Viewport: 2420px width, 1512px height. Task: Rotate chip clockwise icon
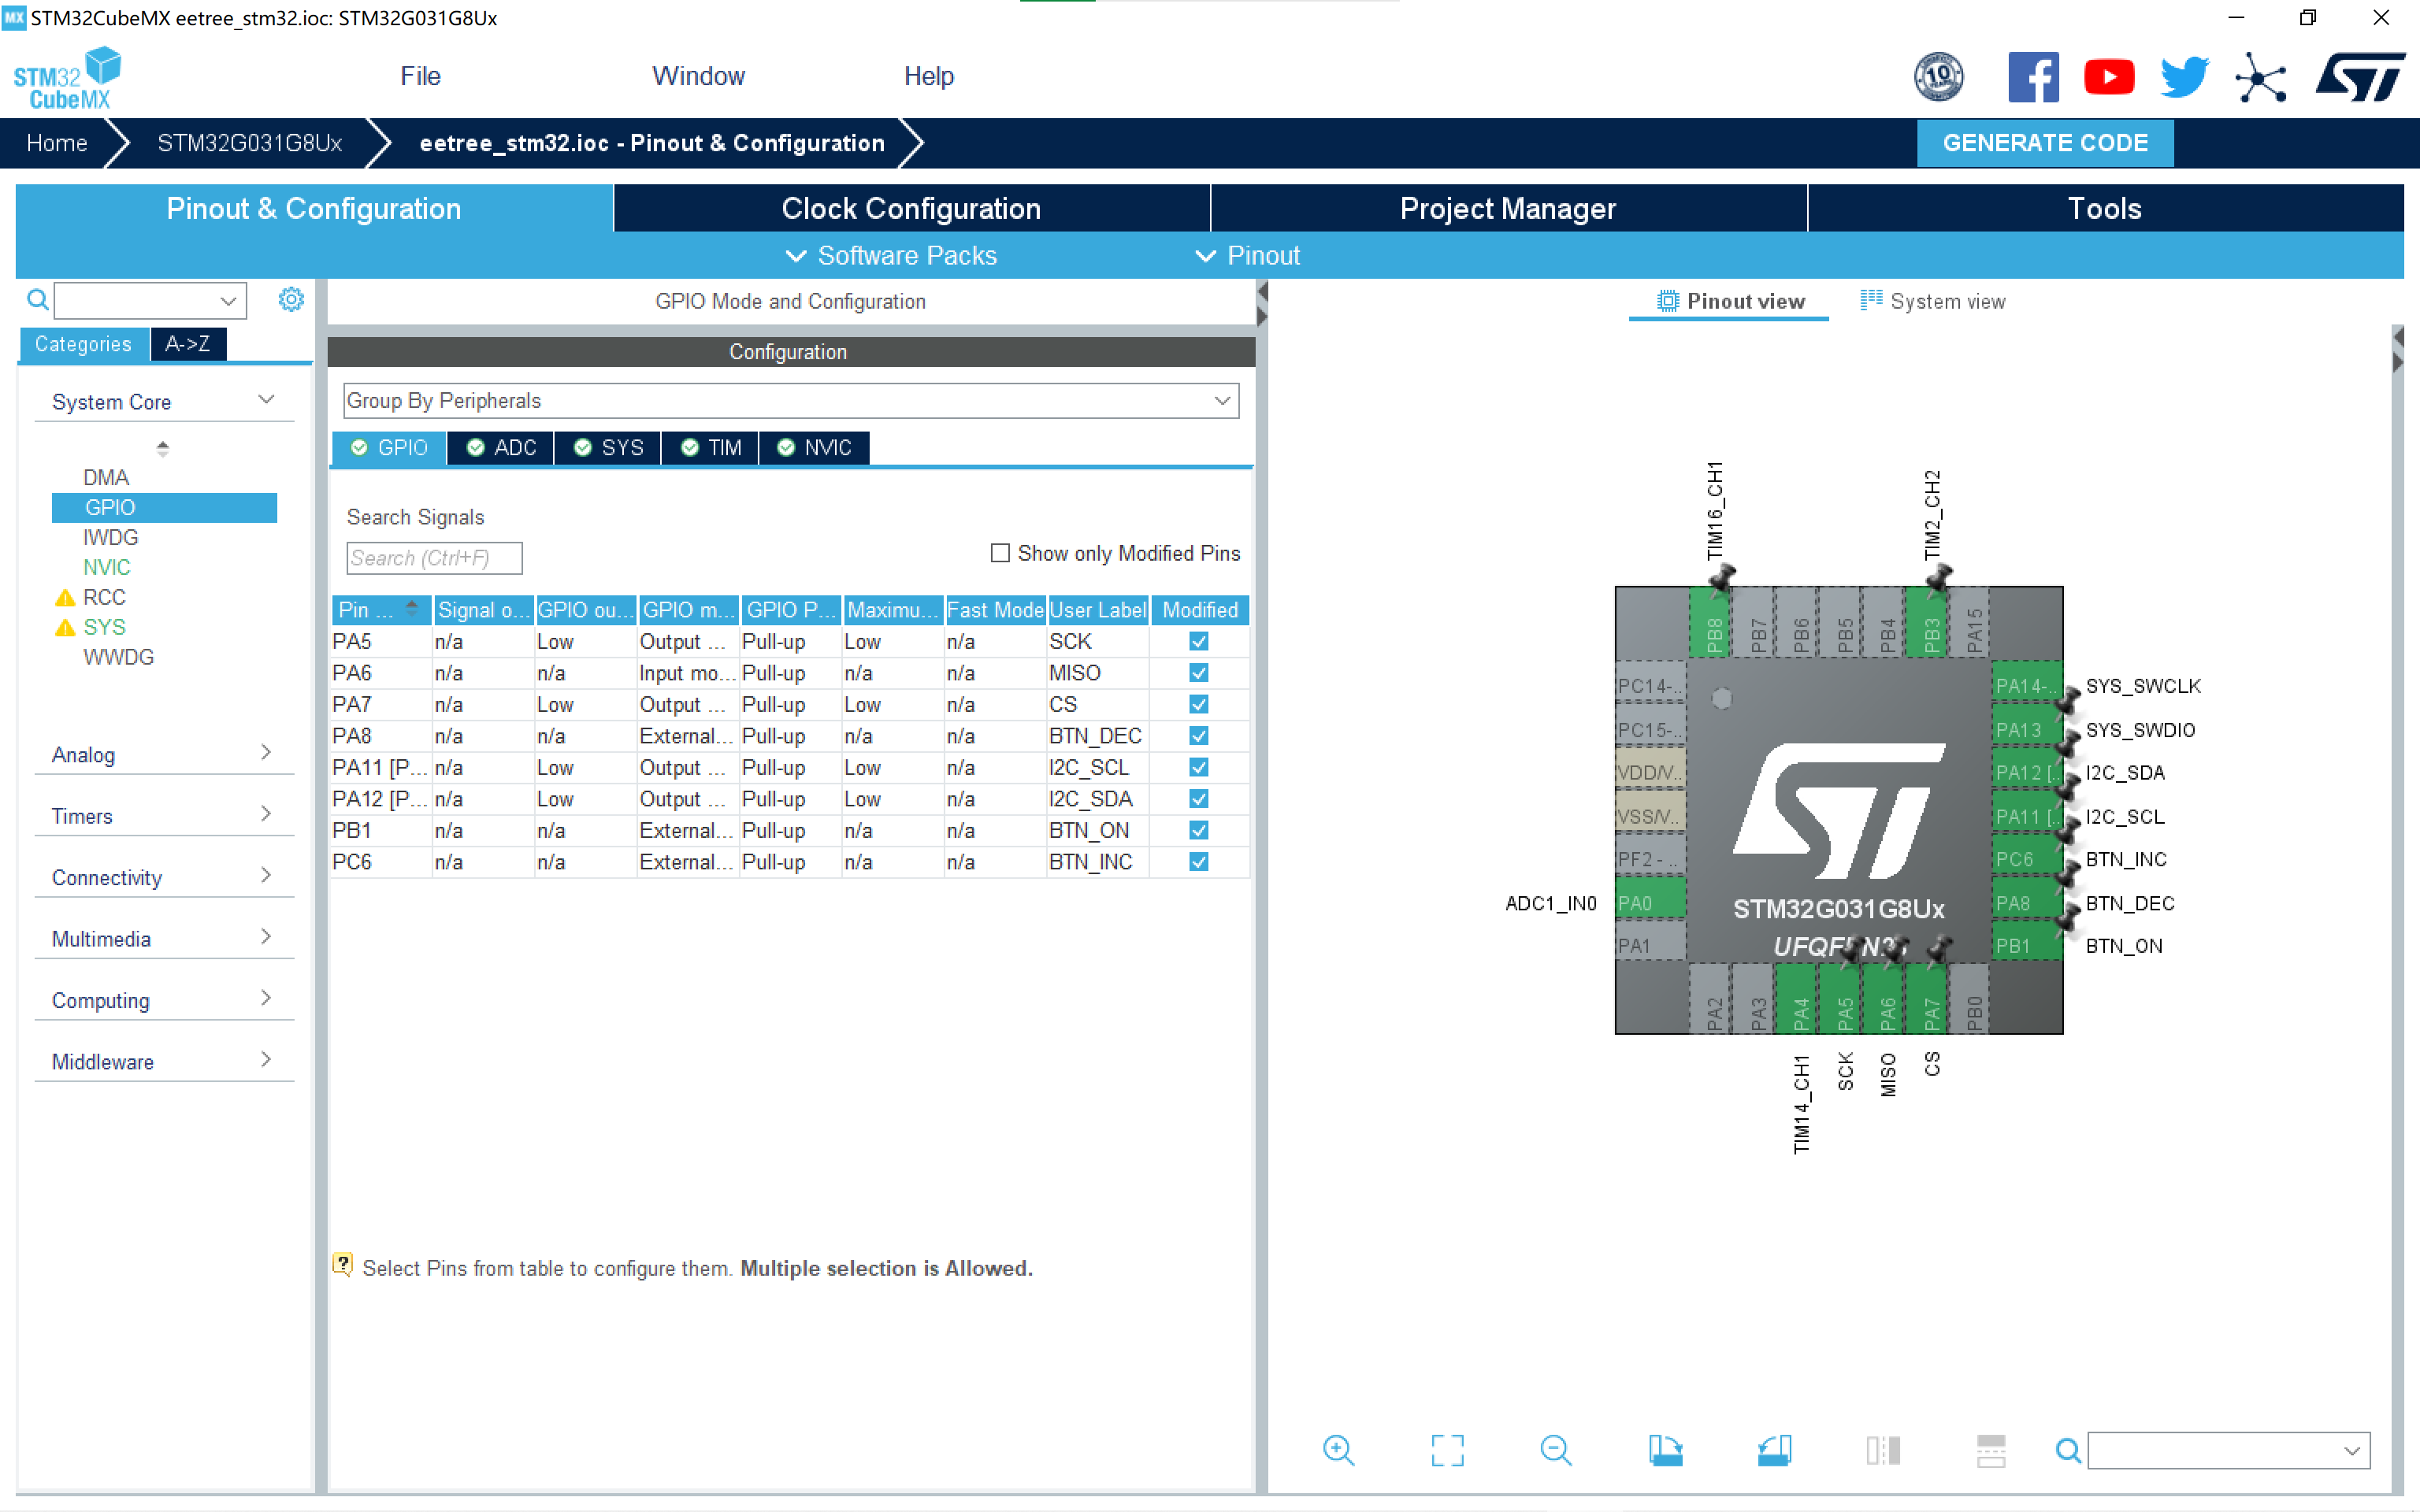1665,1450
